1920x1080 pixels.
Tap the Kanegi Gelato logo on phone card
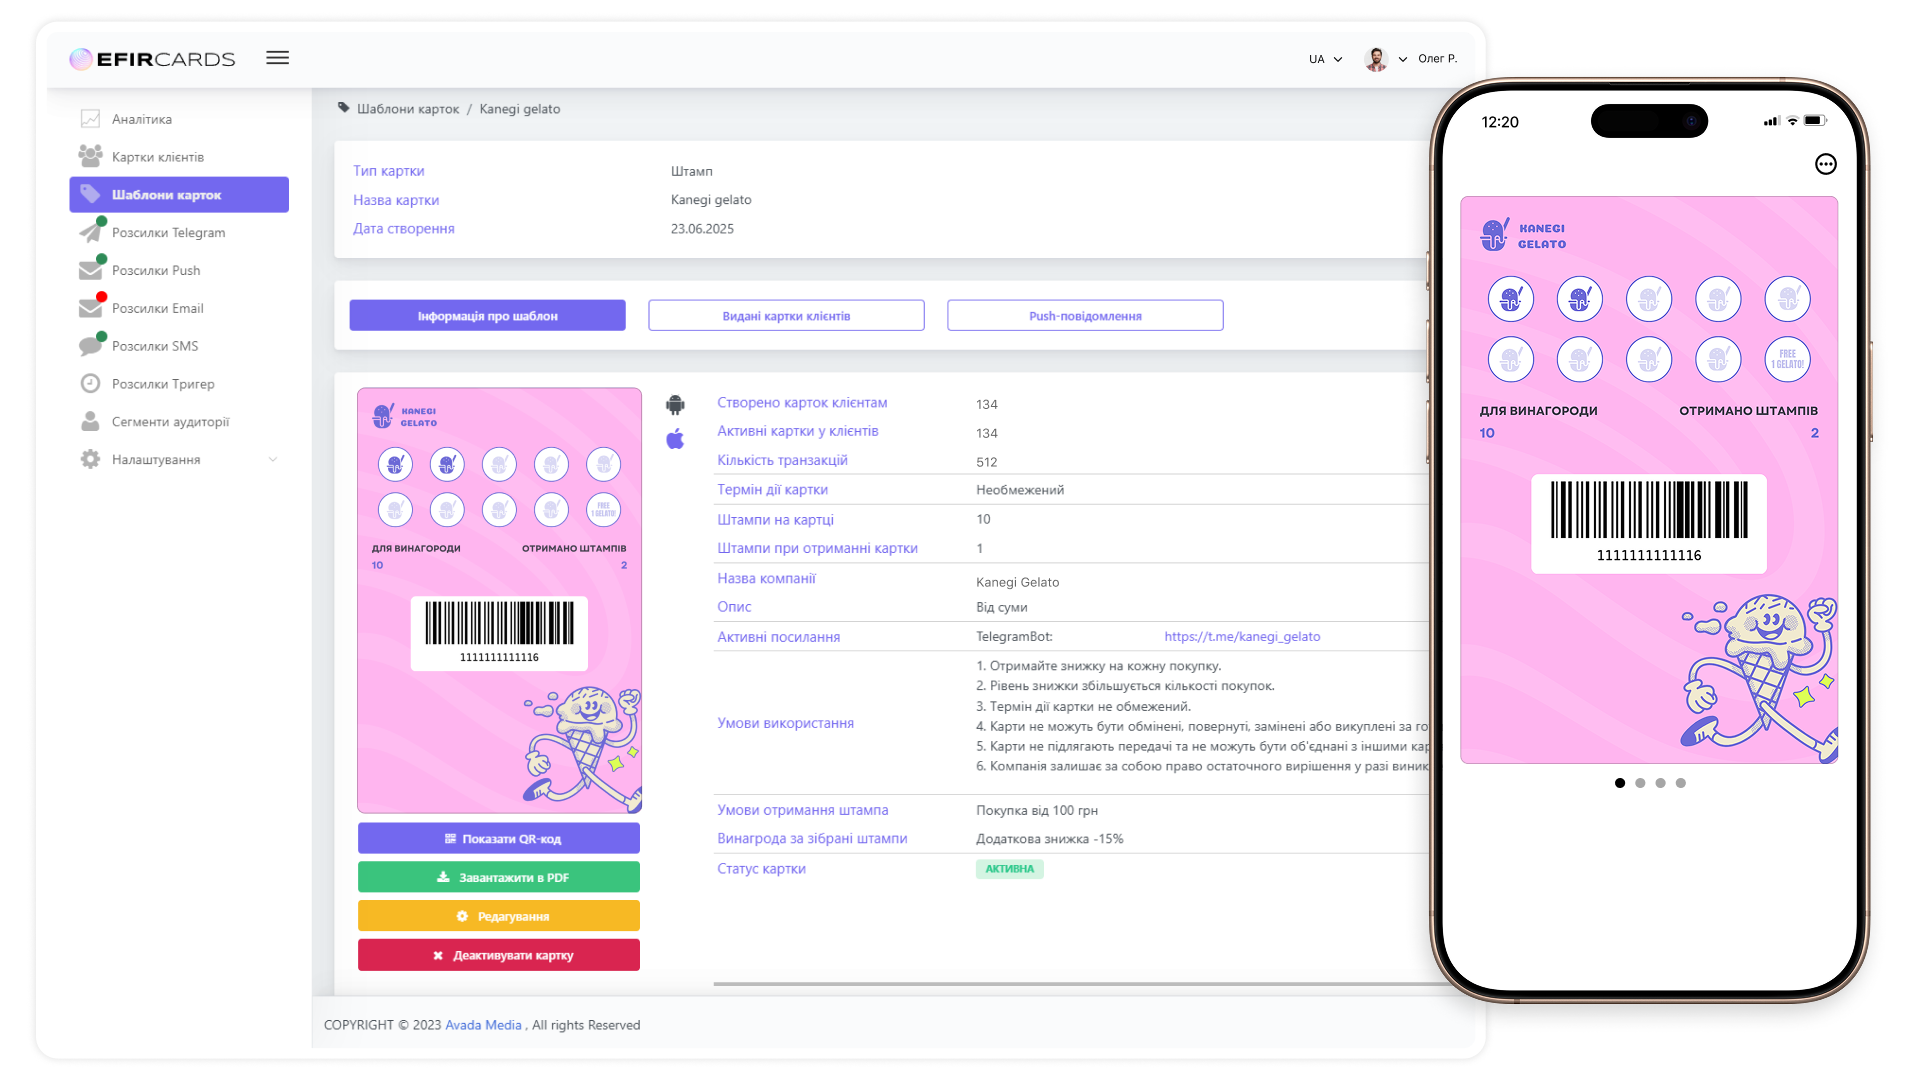[1524, 235]
